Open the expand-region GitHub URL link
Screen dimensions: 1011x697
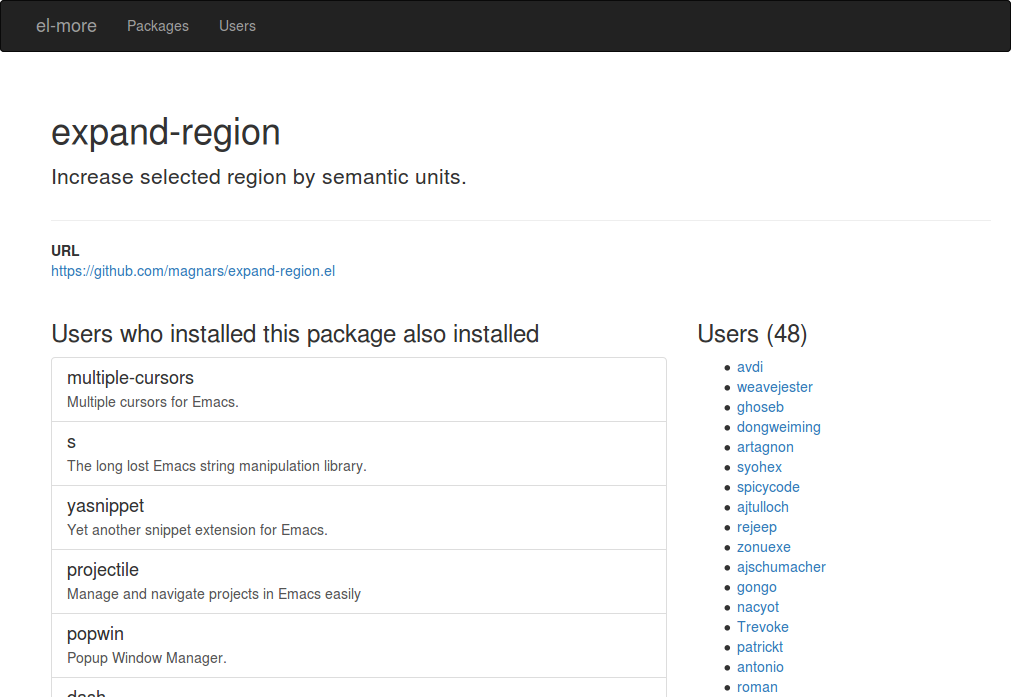tap(193, 271)
